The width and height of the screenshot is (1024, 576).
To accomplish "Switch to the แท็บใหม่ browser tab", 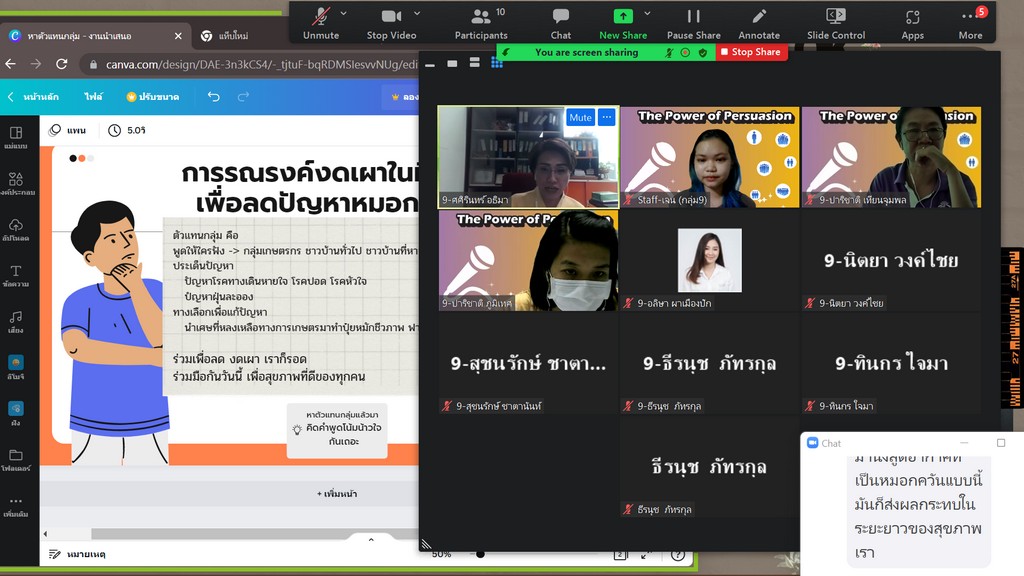I will (233, 36).
